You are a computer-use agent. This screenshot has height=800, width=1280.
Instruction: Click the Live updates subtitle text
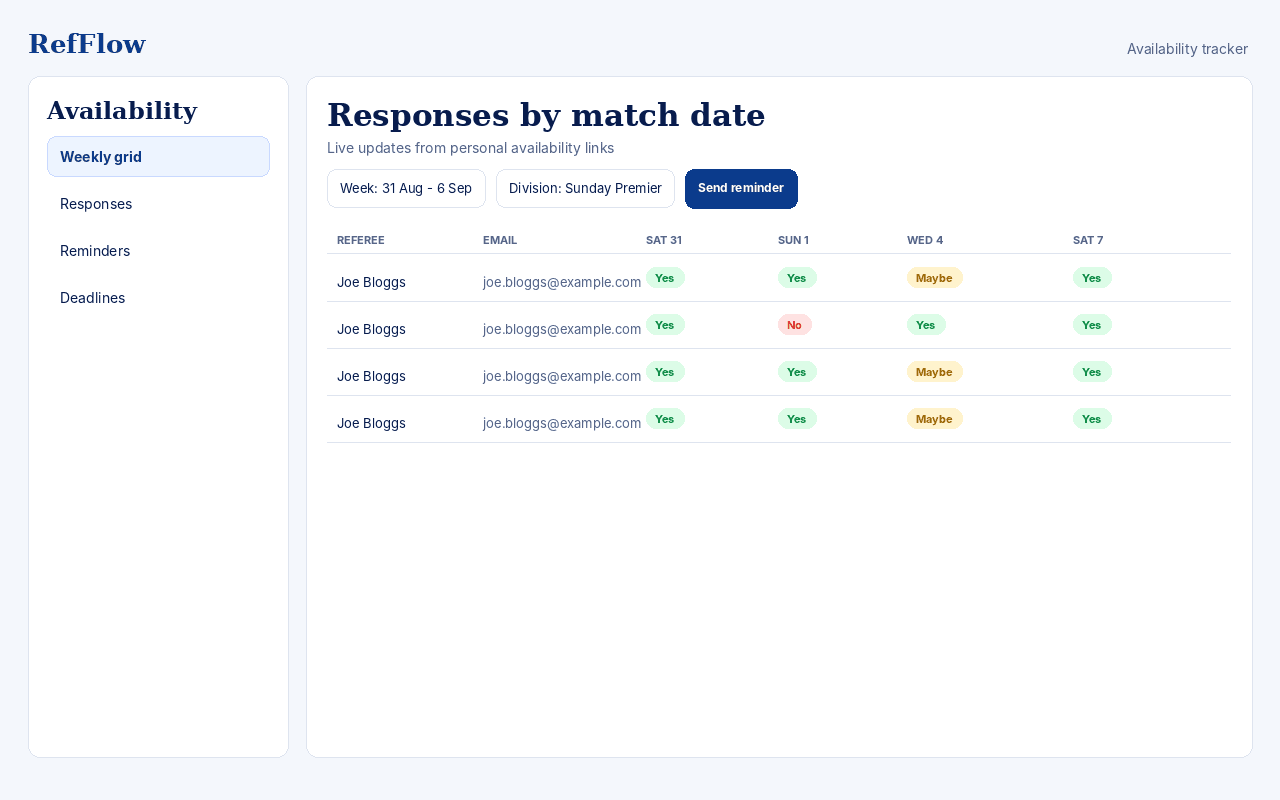(470, 148)
